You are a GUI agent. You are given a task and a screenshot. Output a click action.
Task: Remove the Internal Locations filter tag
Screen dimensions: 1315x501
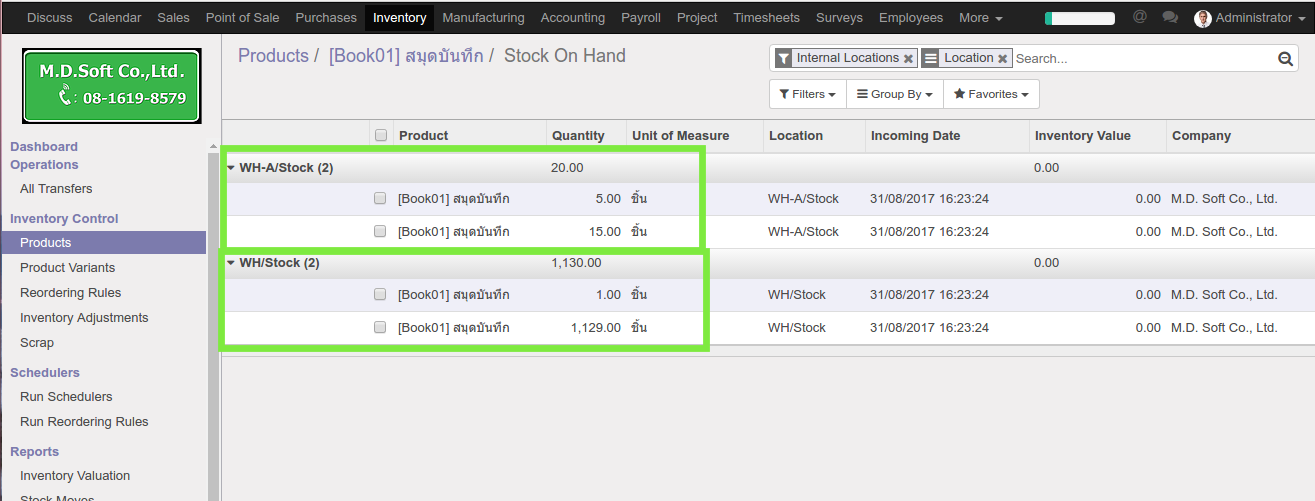pyautogui.click(x=908, y=59)
